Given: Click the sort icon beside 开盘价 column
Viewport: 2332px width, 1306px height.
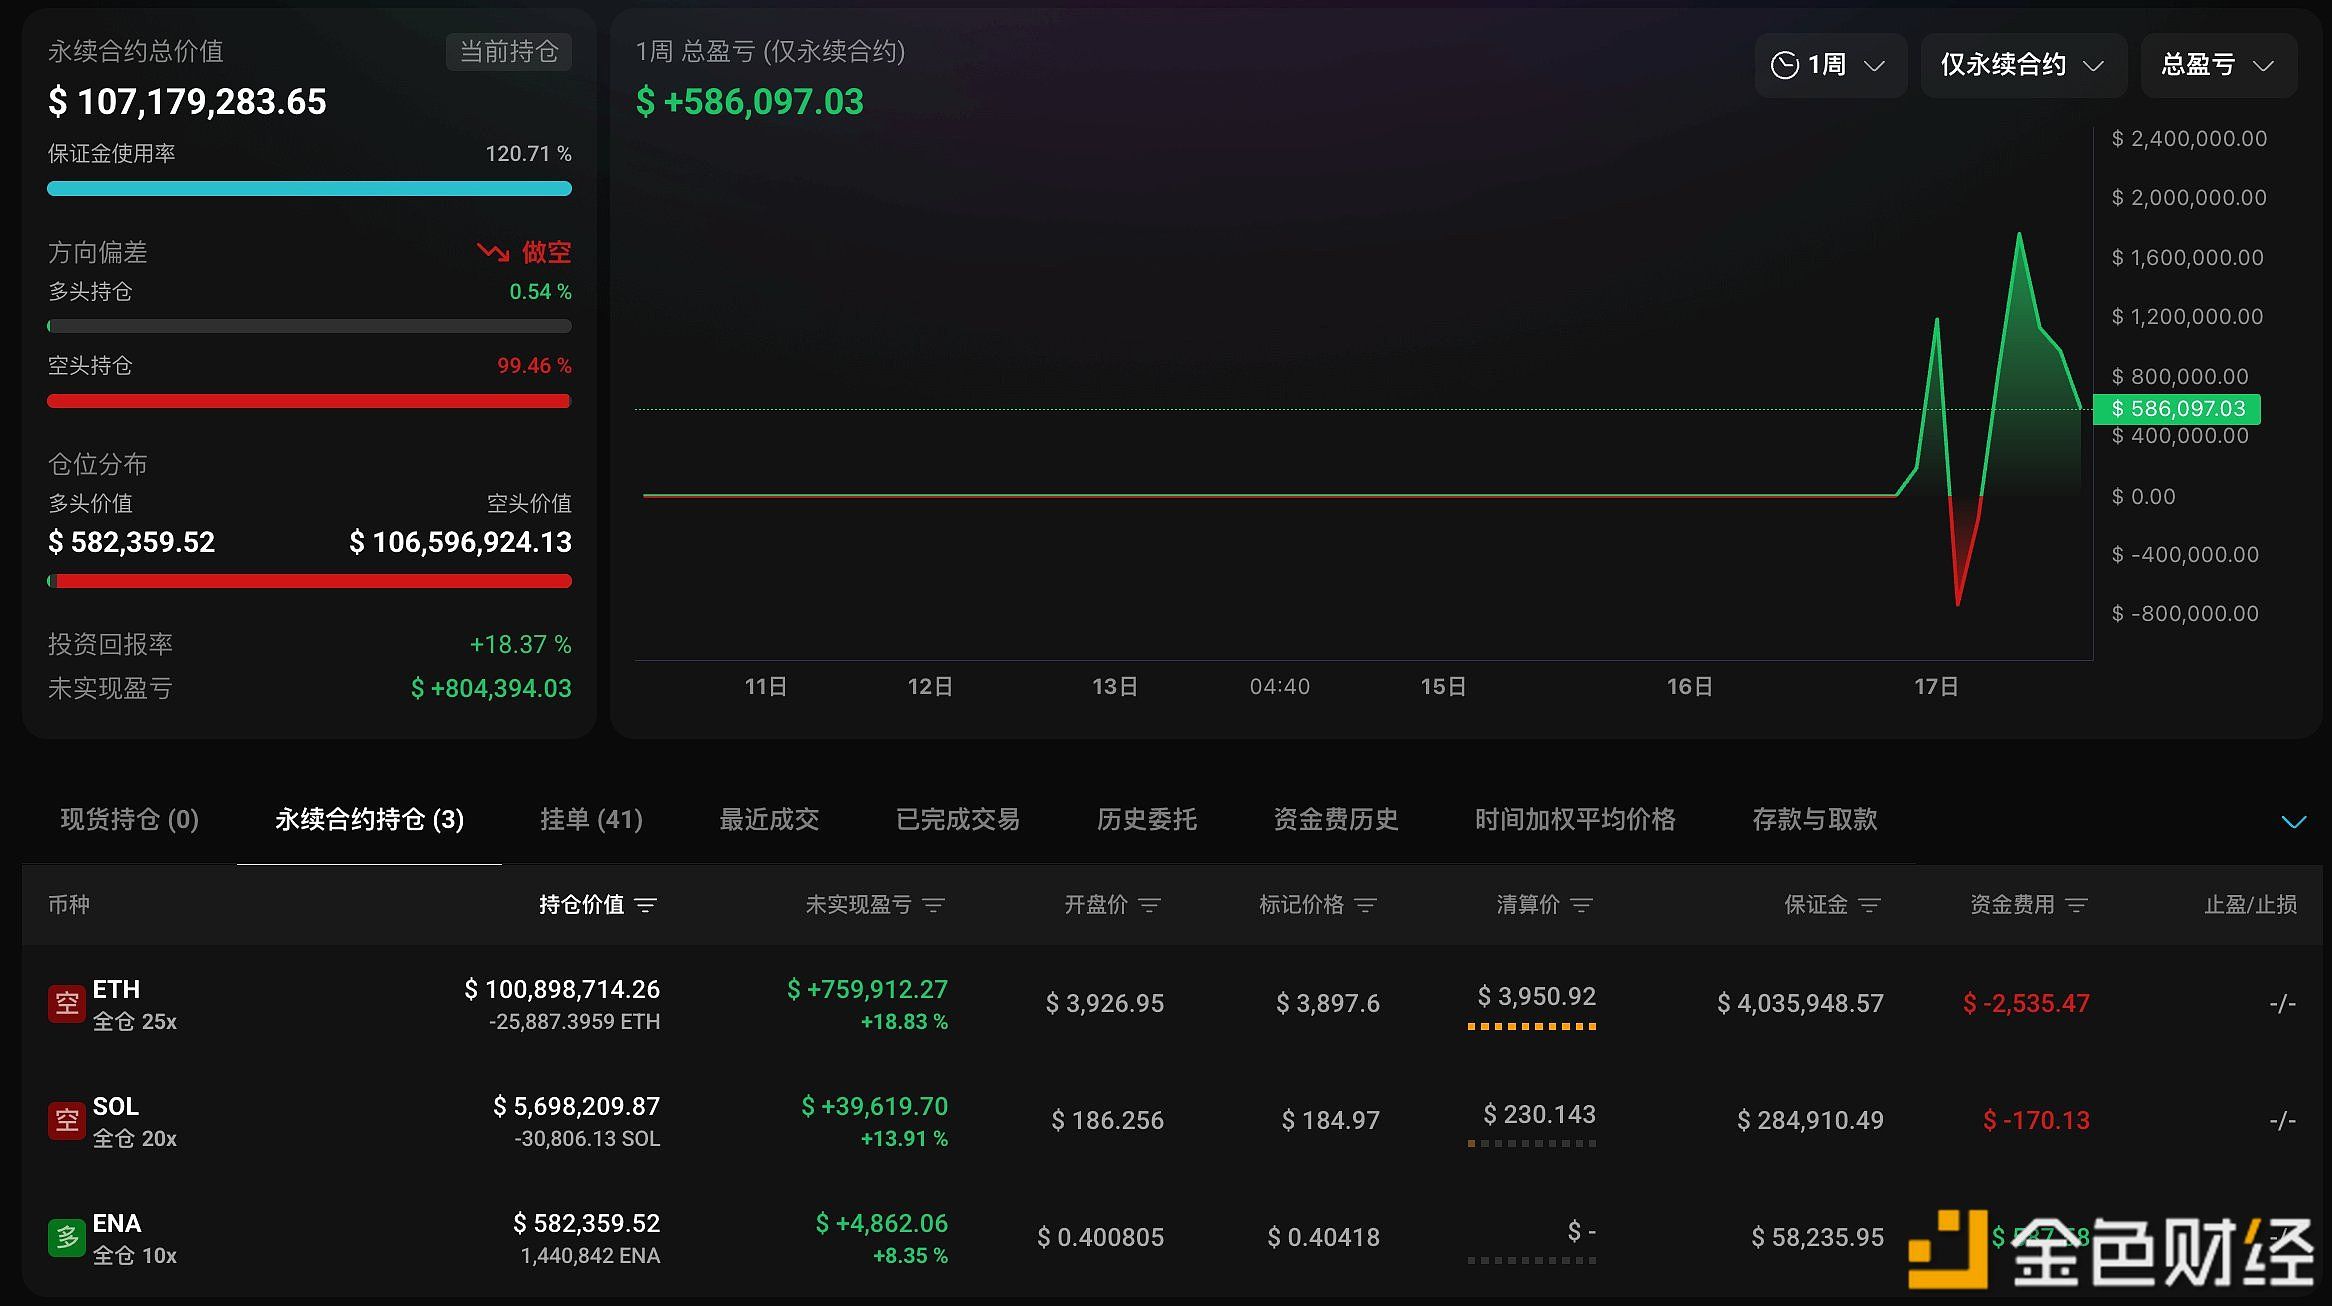Looking at the screenshot, I should pos(1150,905).
